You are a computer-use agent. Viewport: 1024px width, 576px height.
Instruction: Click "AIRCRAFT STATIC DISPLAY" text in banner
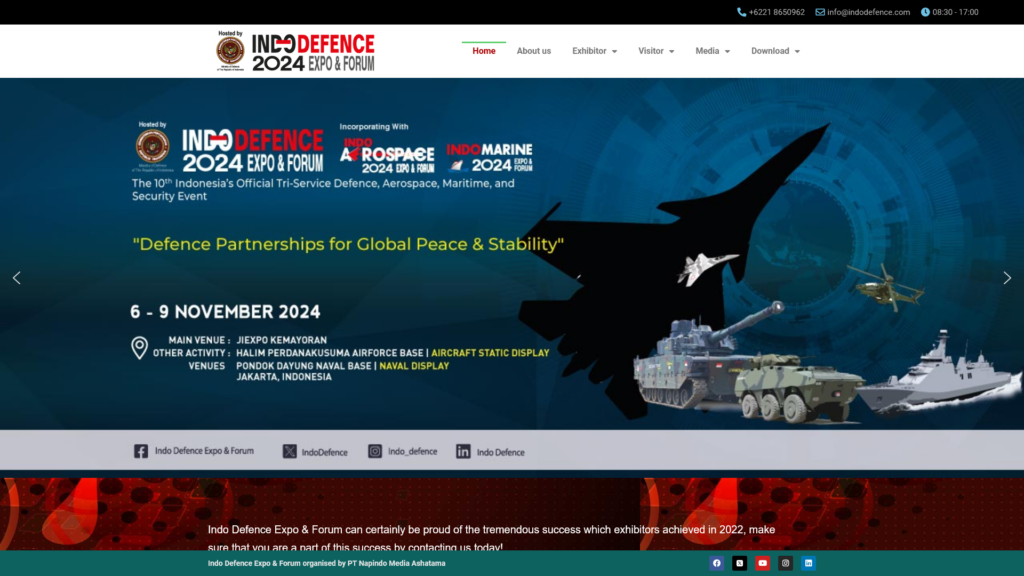coord(490,353)
